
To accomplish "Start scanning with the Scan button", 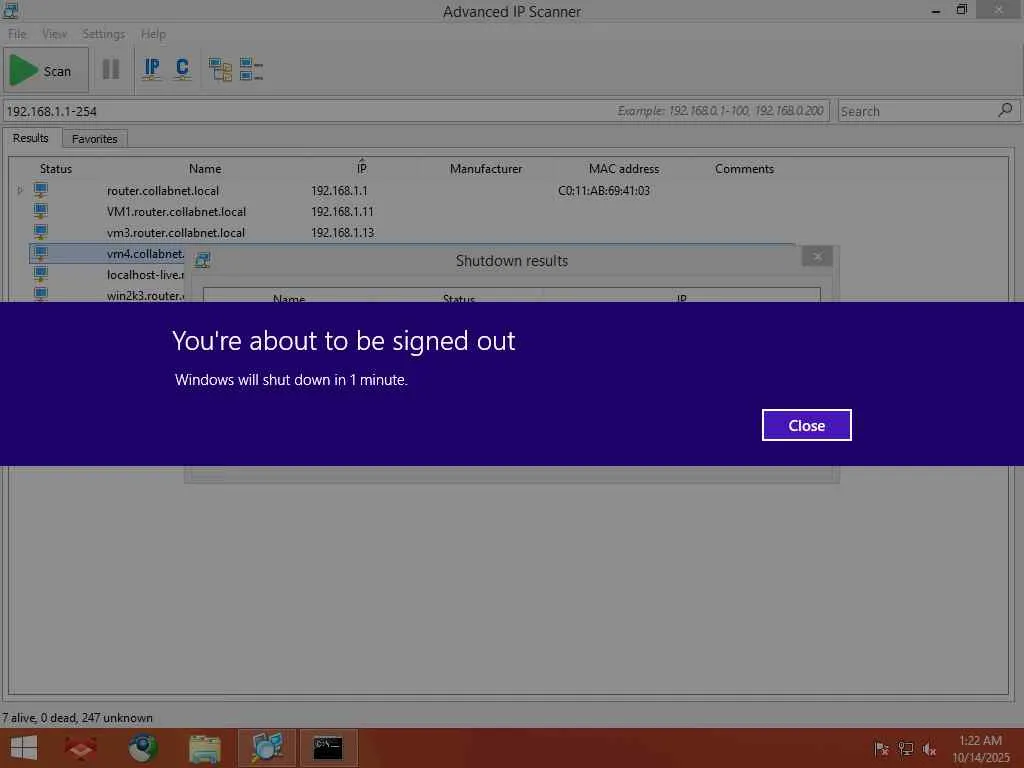I will click(x=46, y=71).
